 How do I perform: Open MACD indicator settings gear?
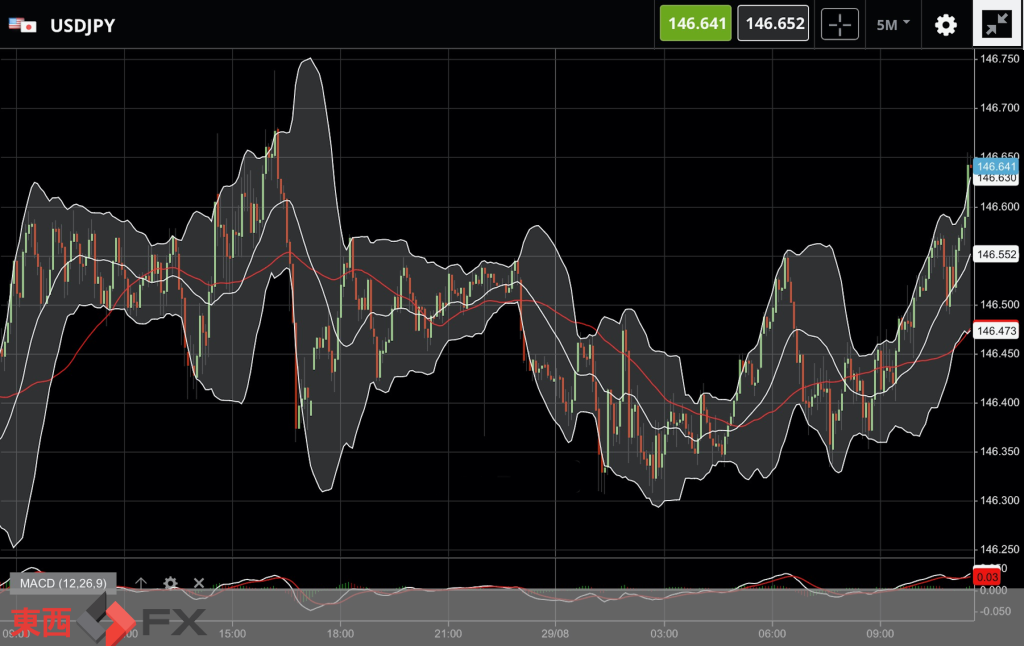[x=171, y=583]
